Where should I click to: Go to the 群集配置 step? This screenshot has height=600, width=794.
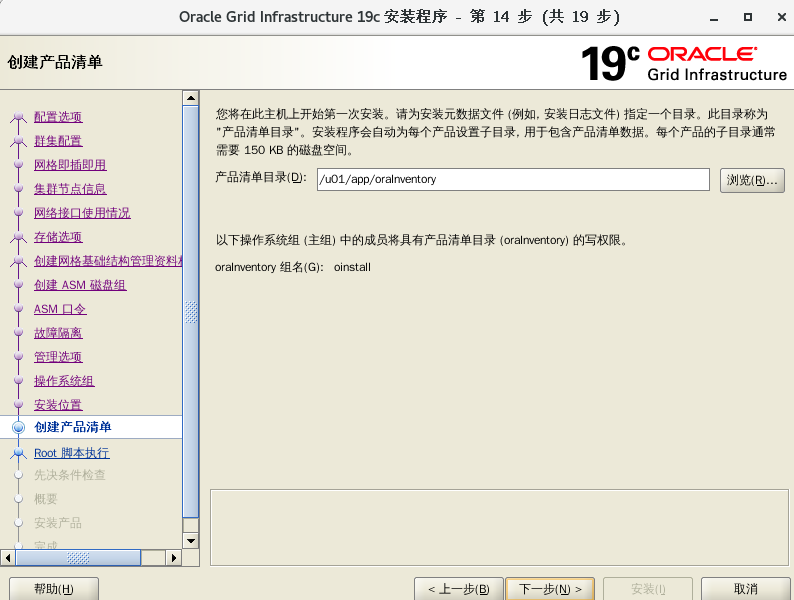click(x=58, y=141)
